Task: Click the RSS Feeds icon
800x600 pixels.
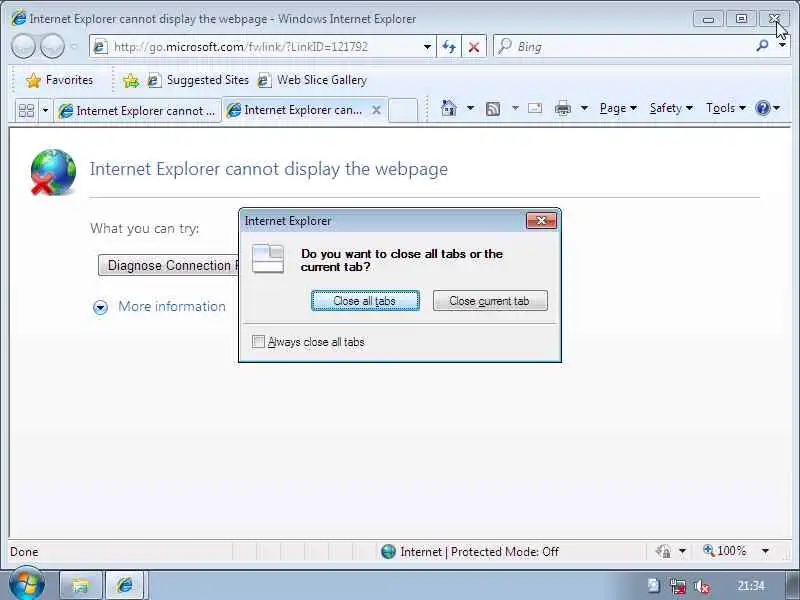Action: [x=492, y=108]
